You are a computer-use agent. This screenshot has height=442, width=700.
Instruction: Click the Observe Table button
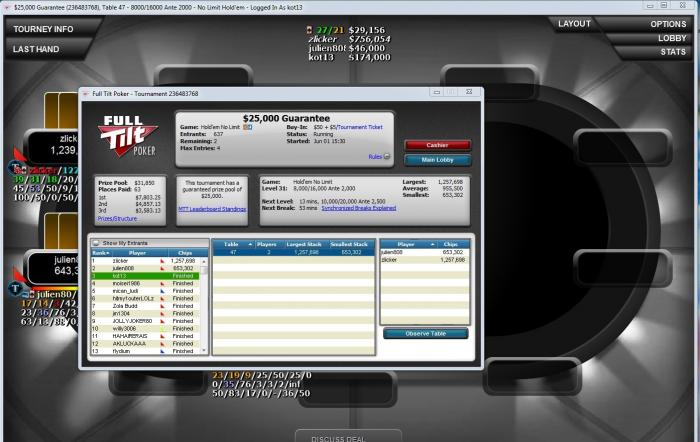[x=425, y=334]
